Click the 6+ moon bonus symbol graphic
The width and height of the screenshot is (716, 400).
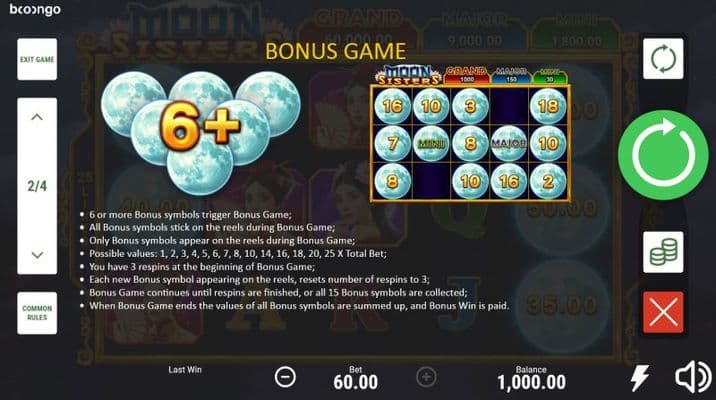click(x=200, y=132)
